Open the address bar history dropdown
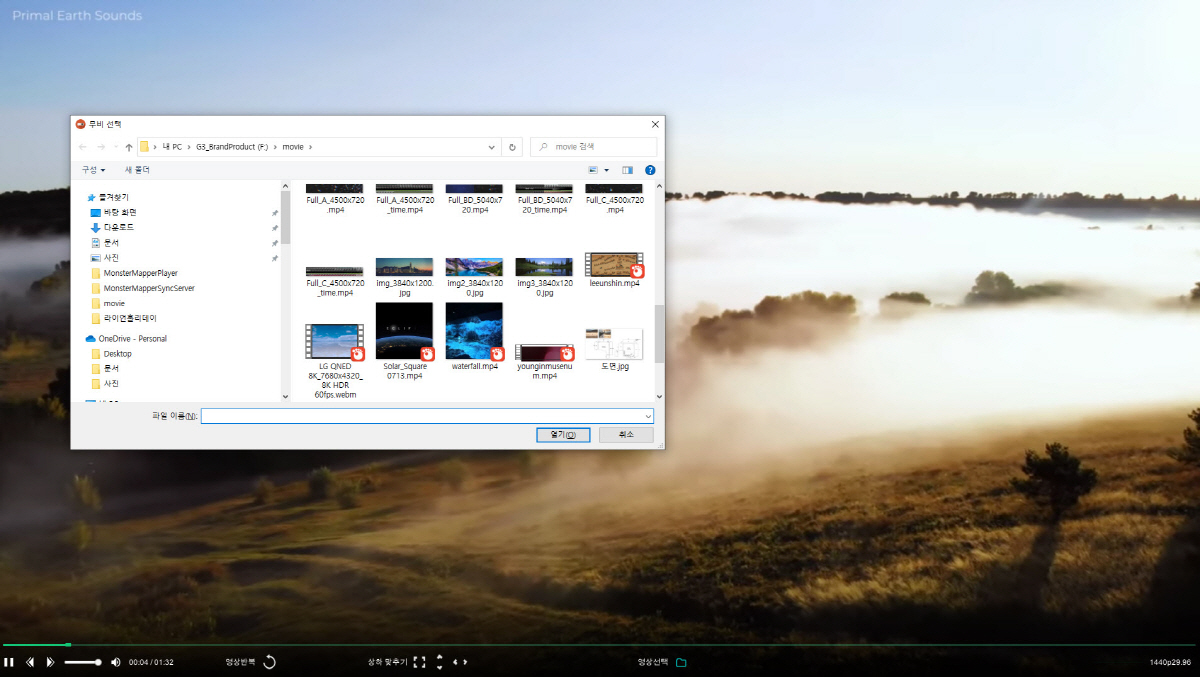This screenshot has width=1200, height=677. pos(492,147)
